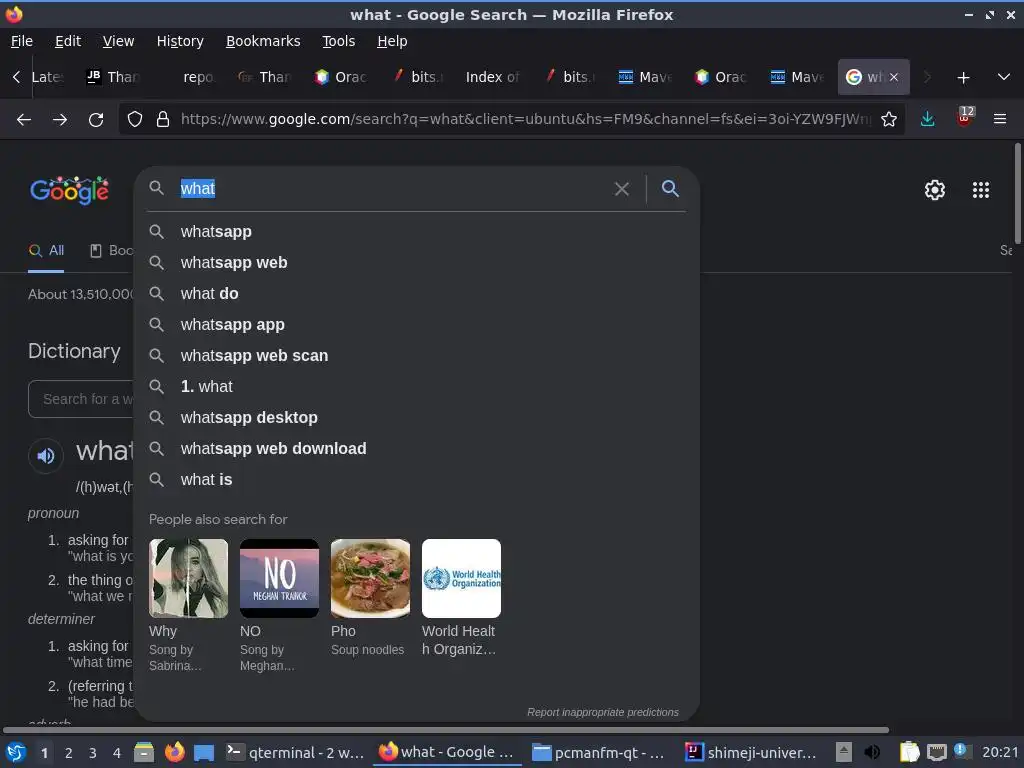
Task: Open tracking protection shield icon
Action: tap(135, 120)
